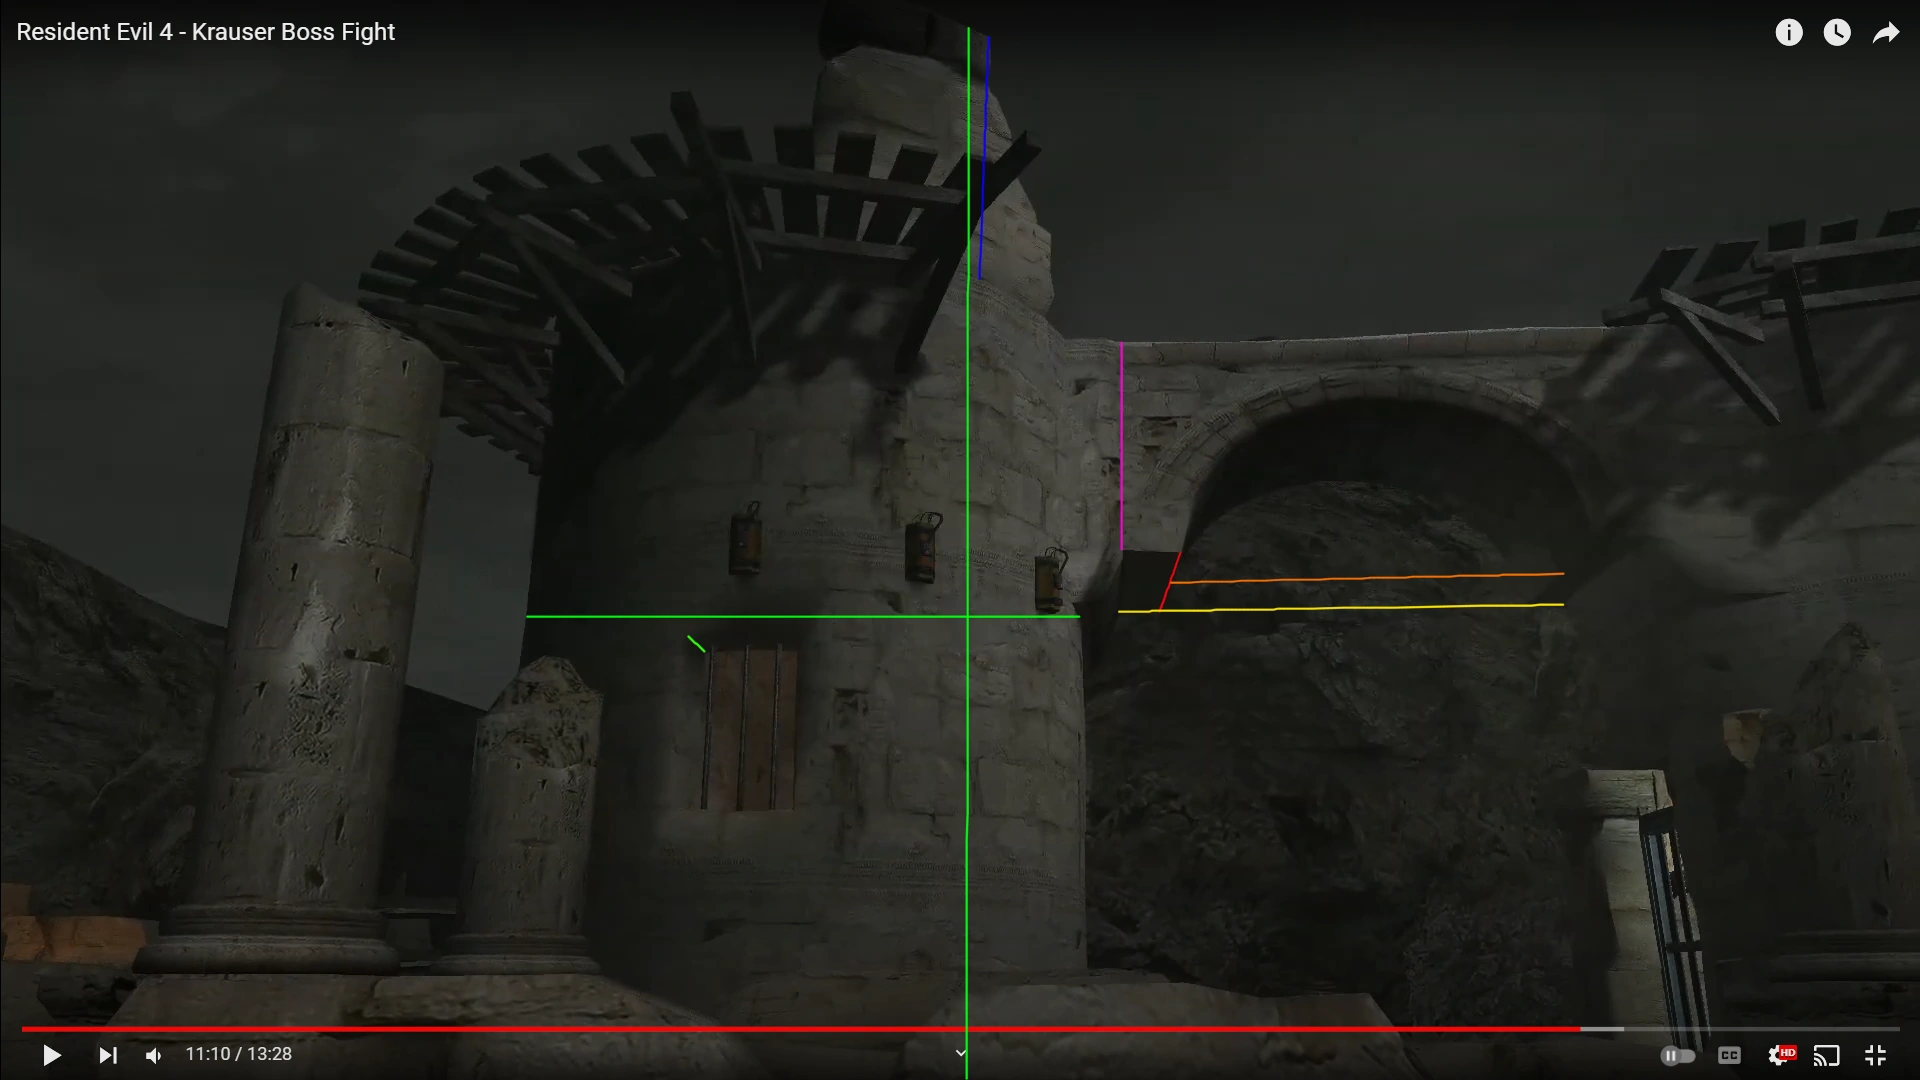Image resolution: width=1920 pixels, height=1080 pixels.
Task: Click the Share arrow icon
Action: click(x=1885, y=33)
